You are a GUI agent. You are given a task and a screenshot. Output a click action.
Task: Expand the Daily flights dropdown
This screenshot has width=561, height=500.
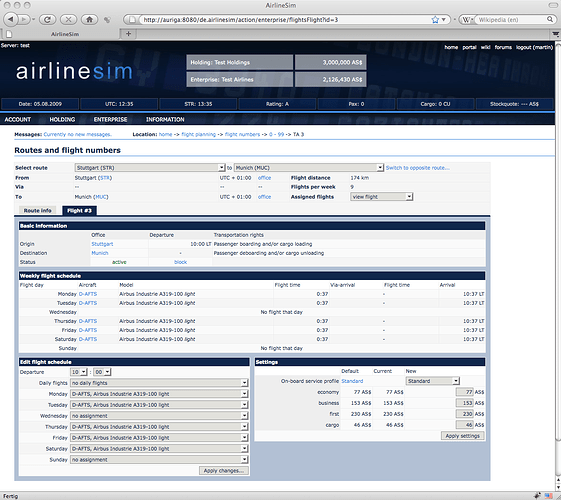[159, 383]
